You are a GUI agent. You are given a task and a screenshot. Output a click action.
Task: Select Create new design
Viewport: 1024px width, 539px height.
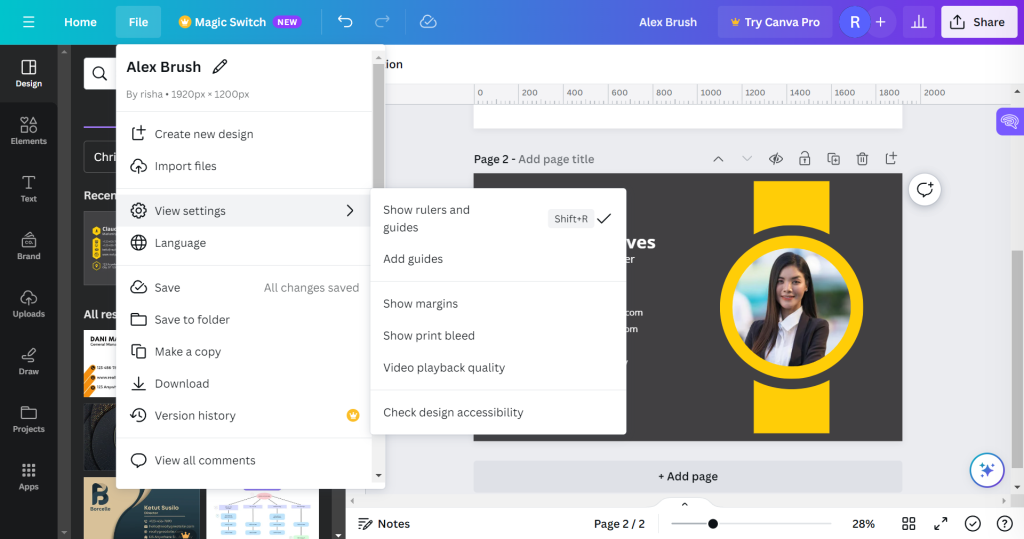pyautogui.click(x=244, y=134)
